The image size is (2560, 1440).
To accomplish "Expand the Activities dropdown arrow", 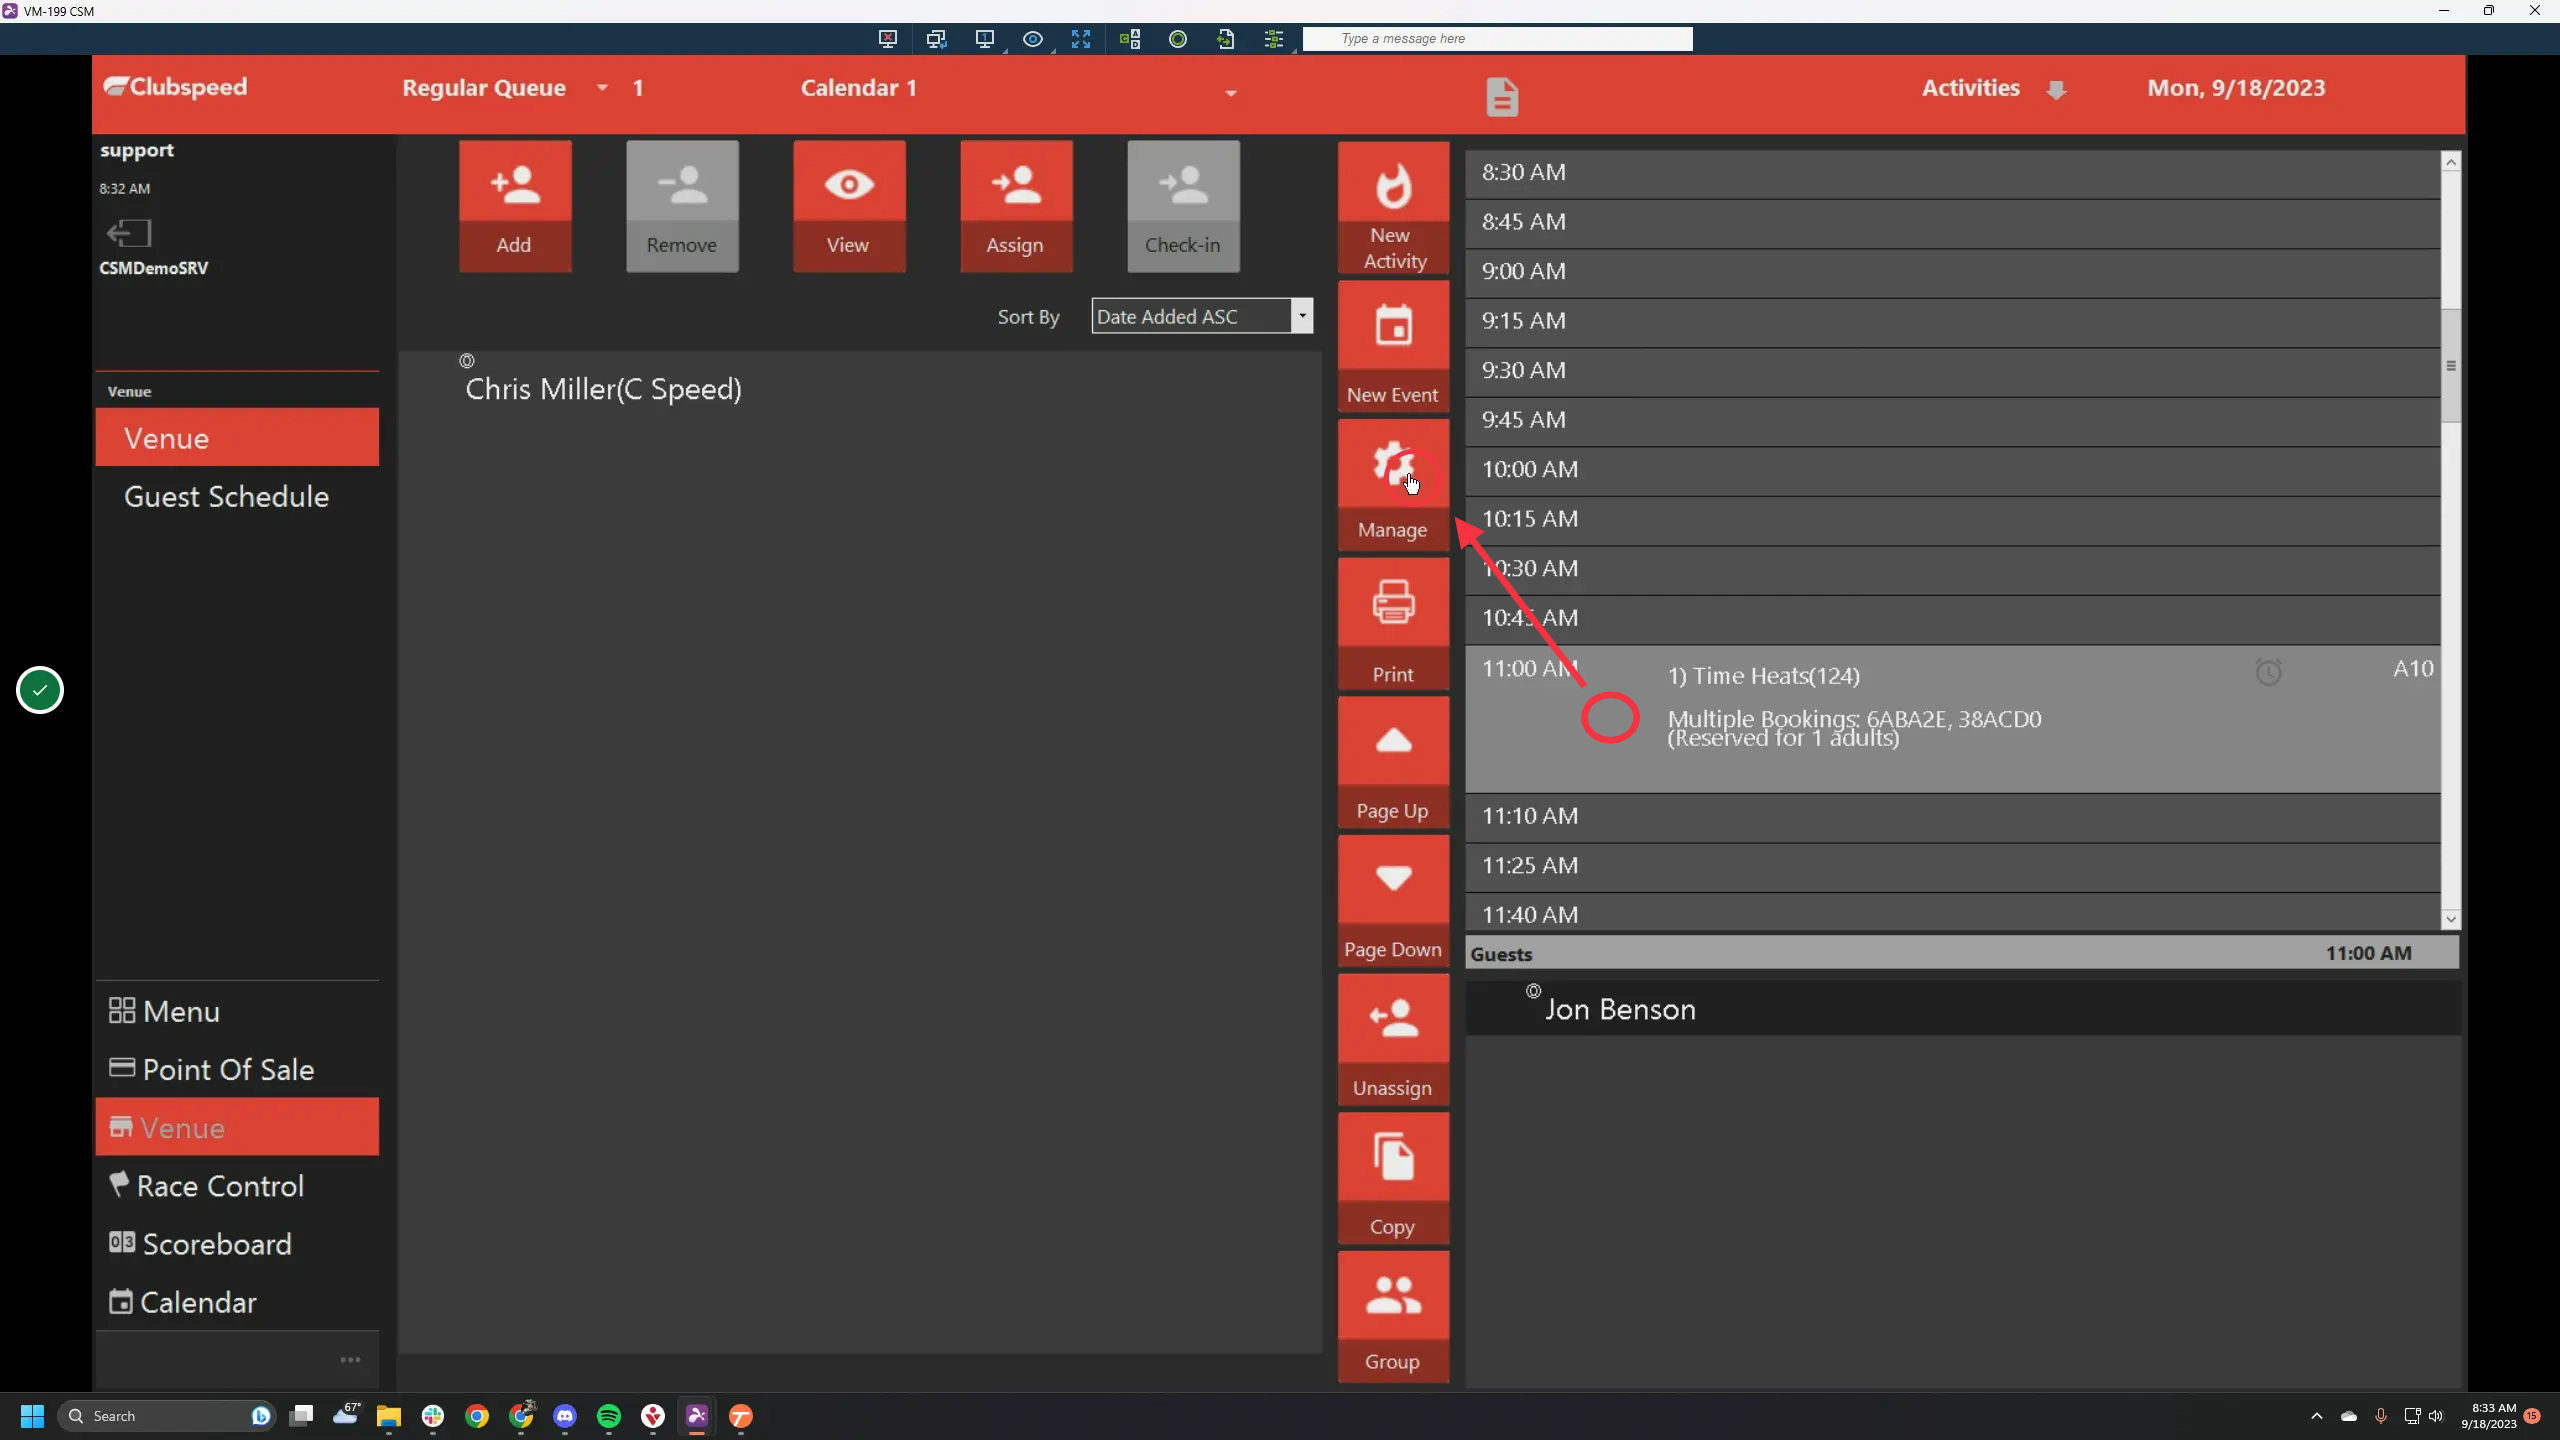I will pyautogui.click(x=2056, y=90).
